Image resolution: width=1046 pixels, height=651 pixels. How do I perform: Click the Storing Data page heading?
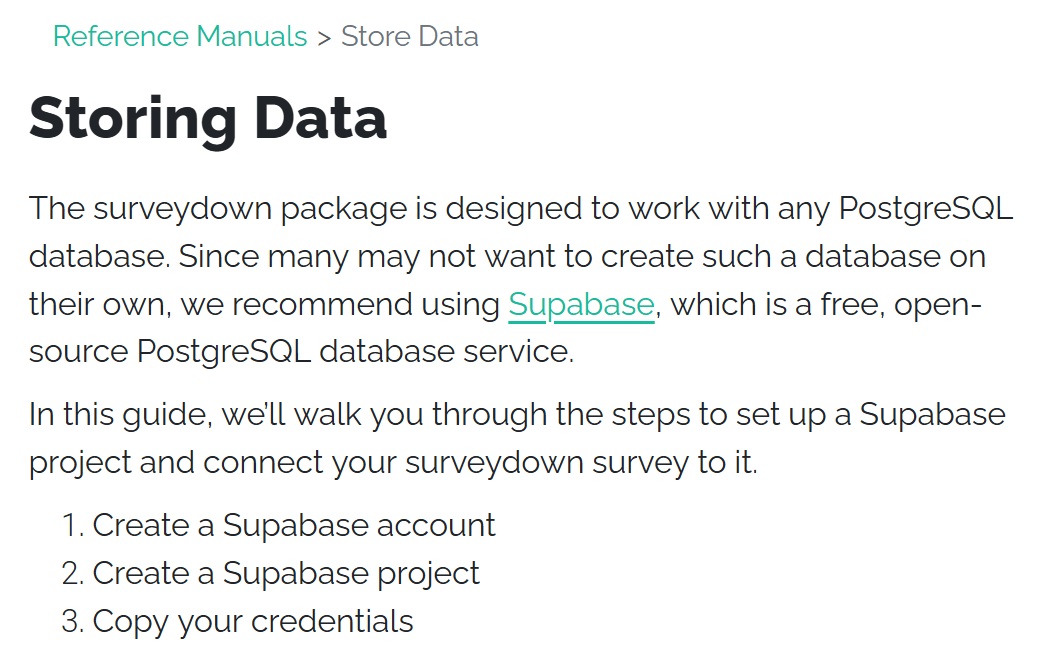tap(208, 117)
